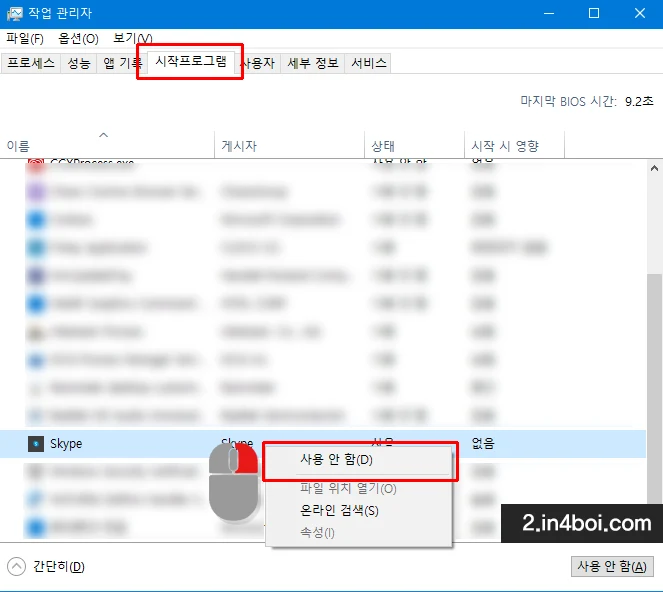663x592 pixels.
Task: Switch to the 성능 tab
Action: [79, 63]
